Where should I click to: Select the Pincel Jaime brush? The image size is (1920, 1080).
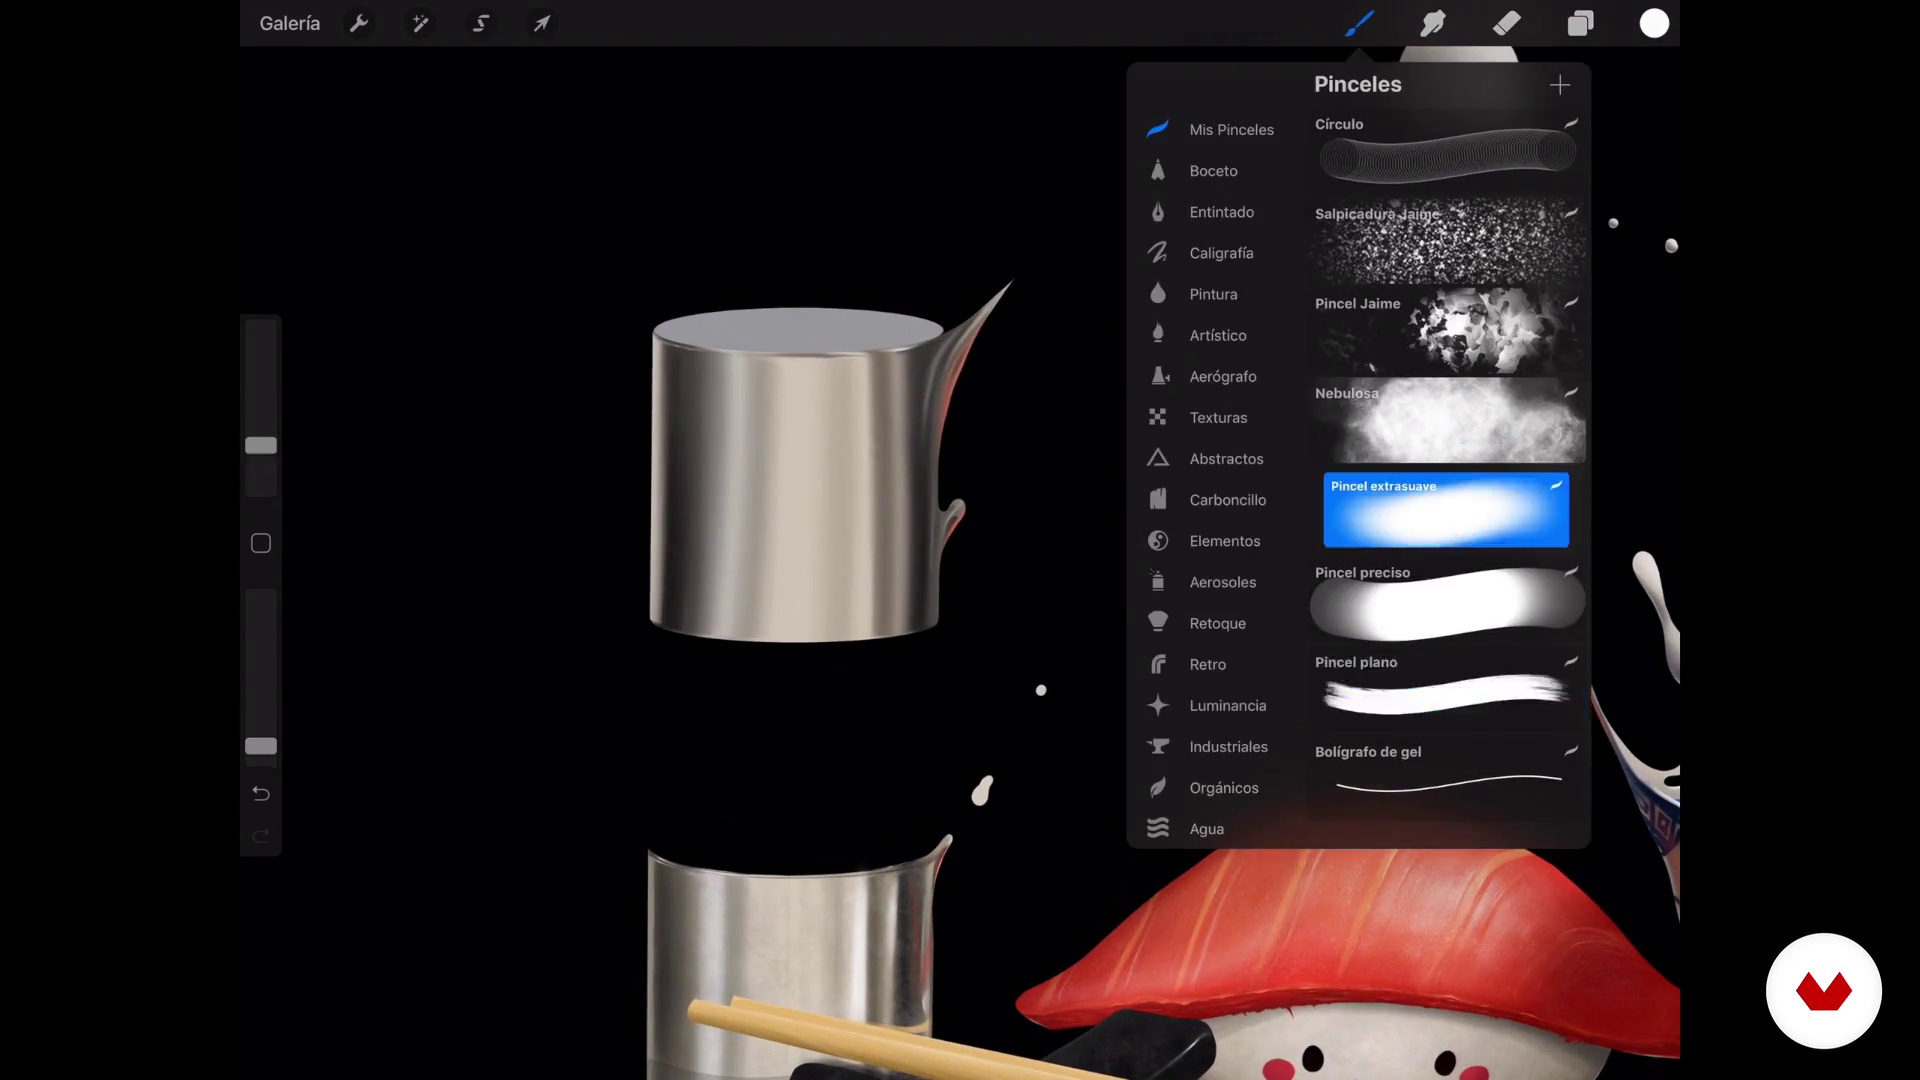tap(1447, 331)
